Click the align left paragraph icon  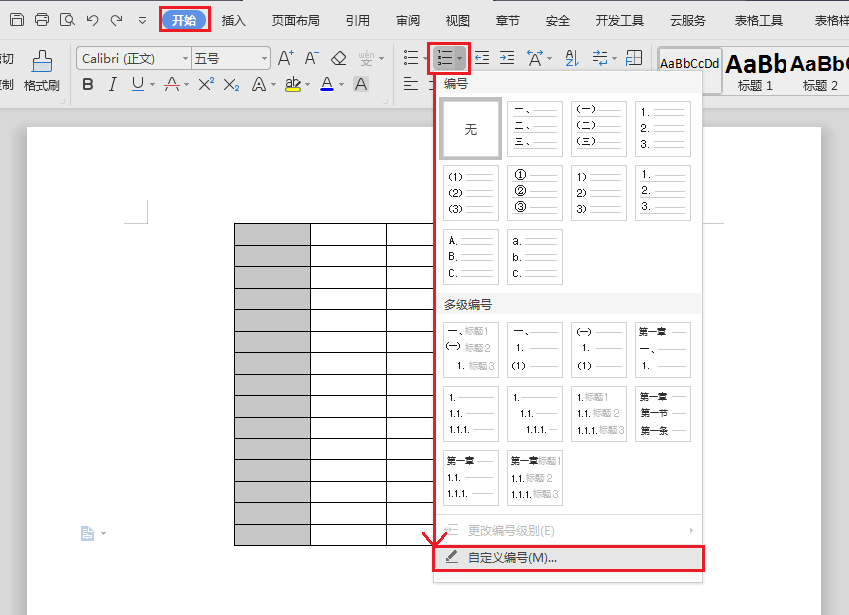tap(411, 84)
